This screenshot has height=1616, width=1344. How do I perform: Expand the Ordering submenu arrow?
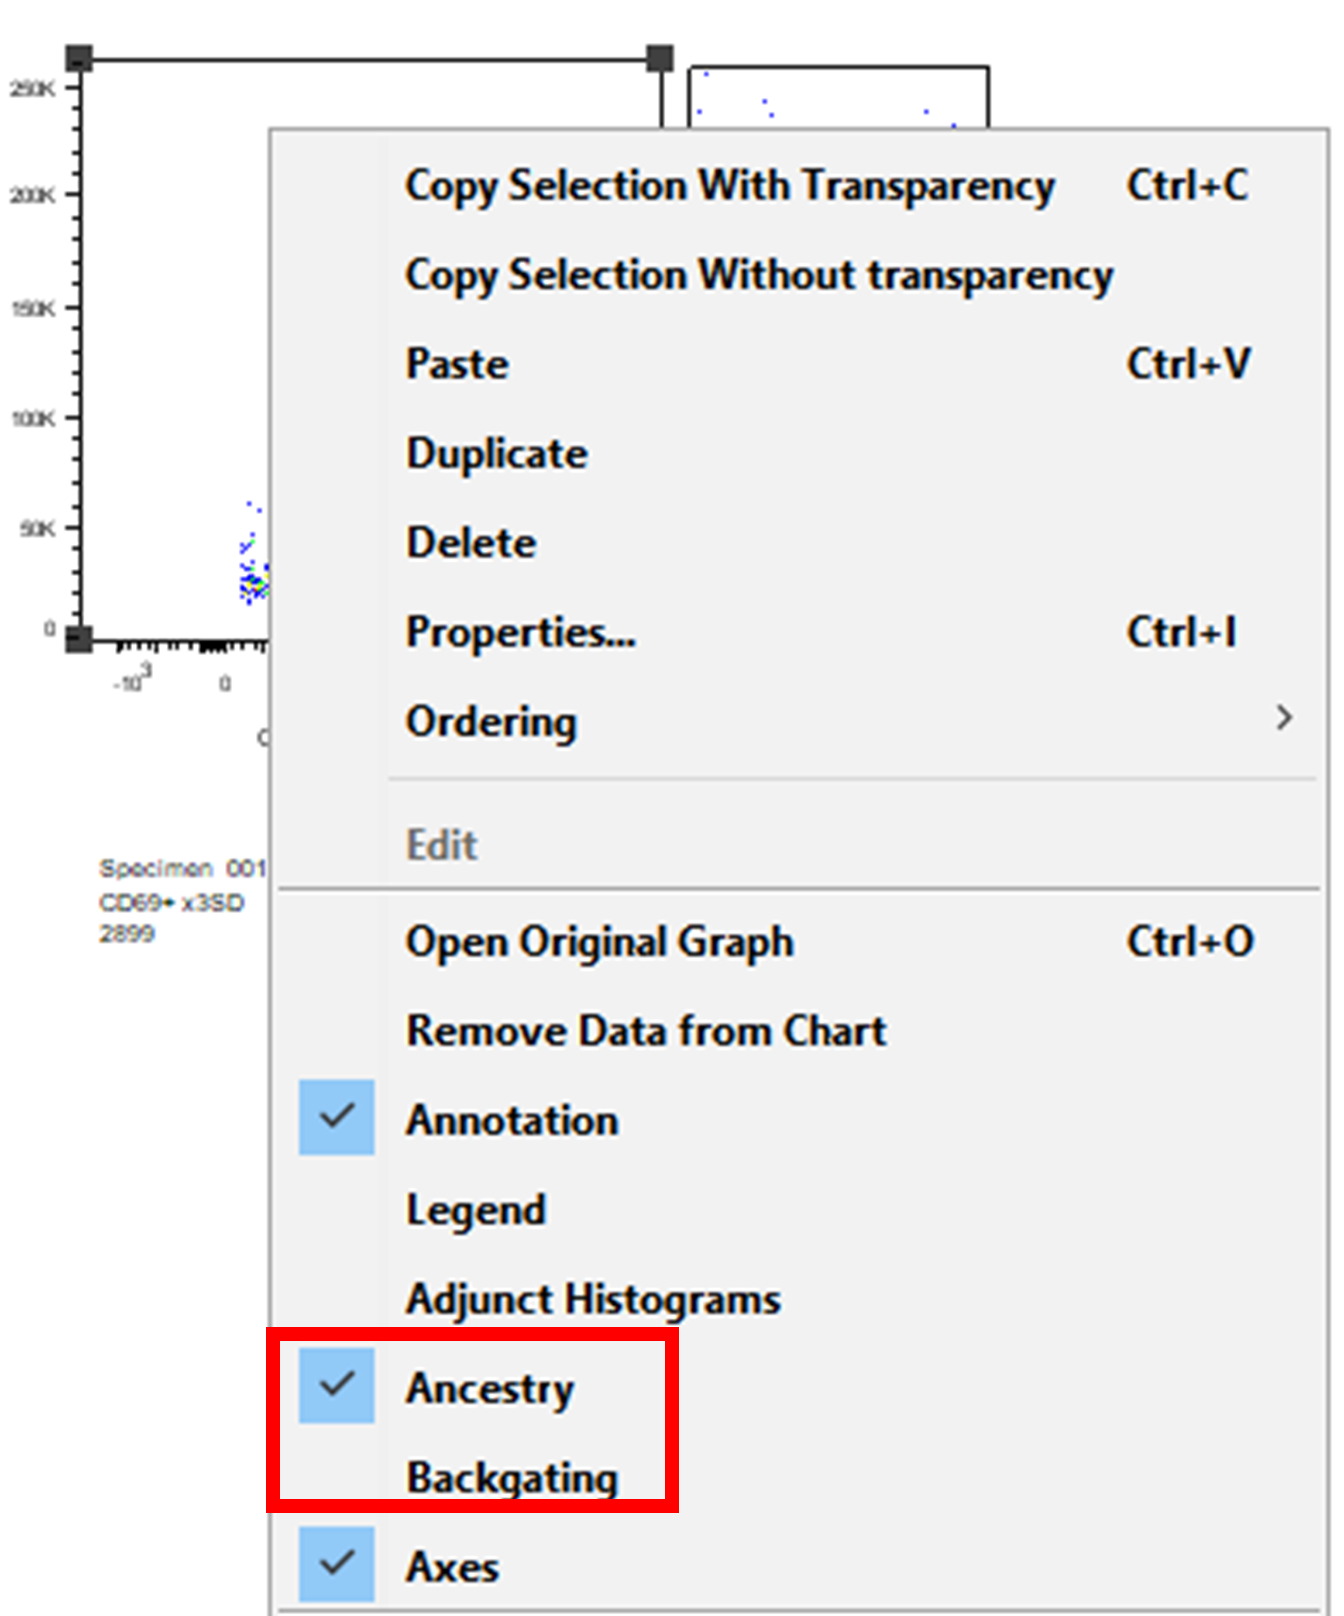1284,718
